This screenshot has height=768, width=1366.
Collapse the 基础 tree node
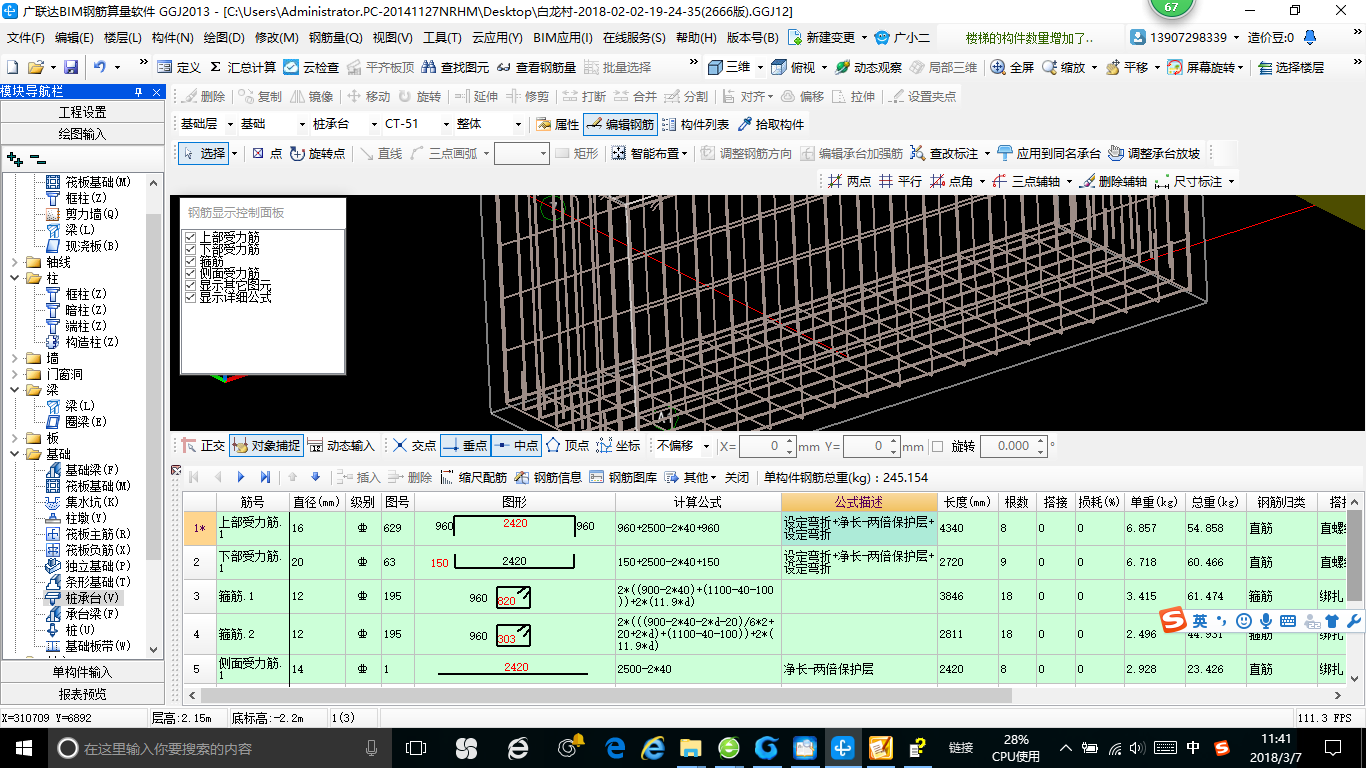coord(14,454)
